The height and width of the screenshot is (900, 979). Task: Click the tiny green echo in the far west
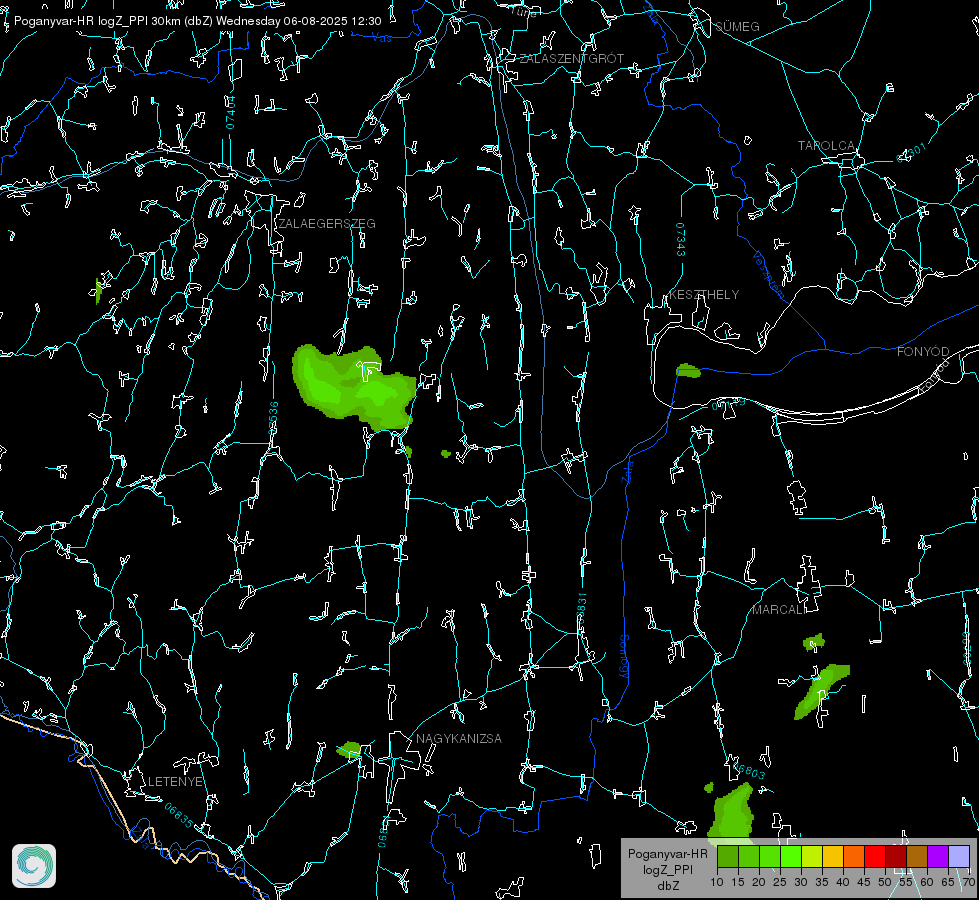click(98, 291)
